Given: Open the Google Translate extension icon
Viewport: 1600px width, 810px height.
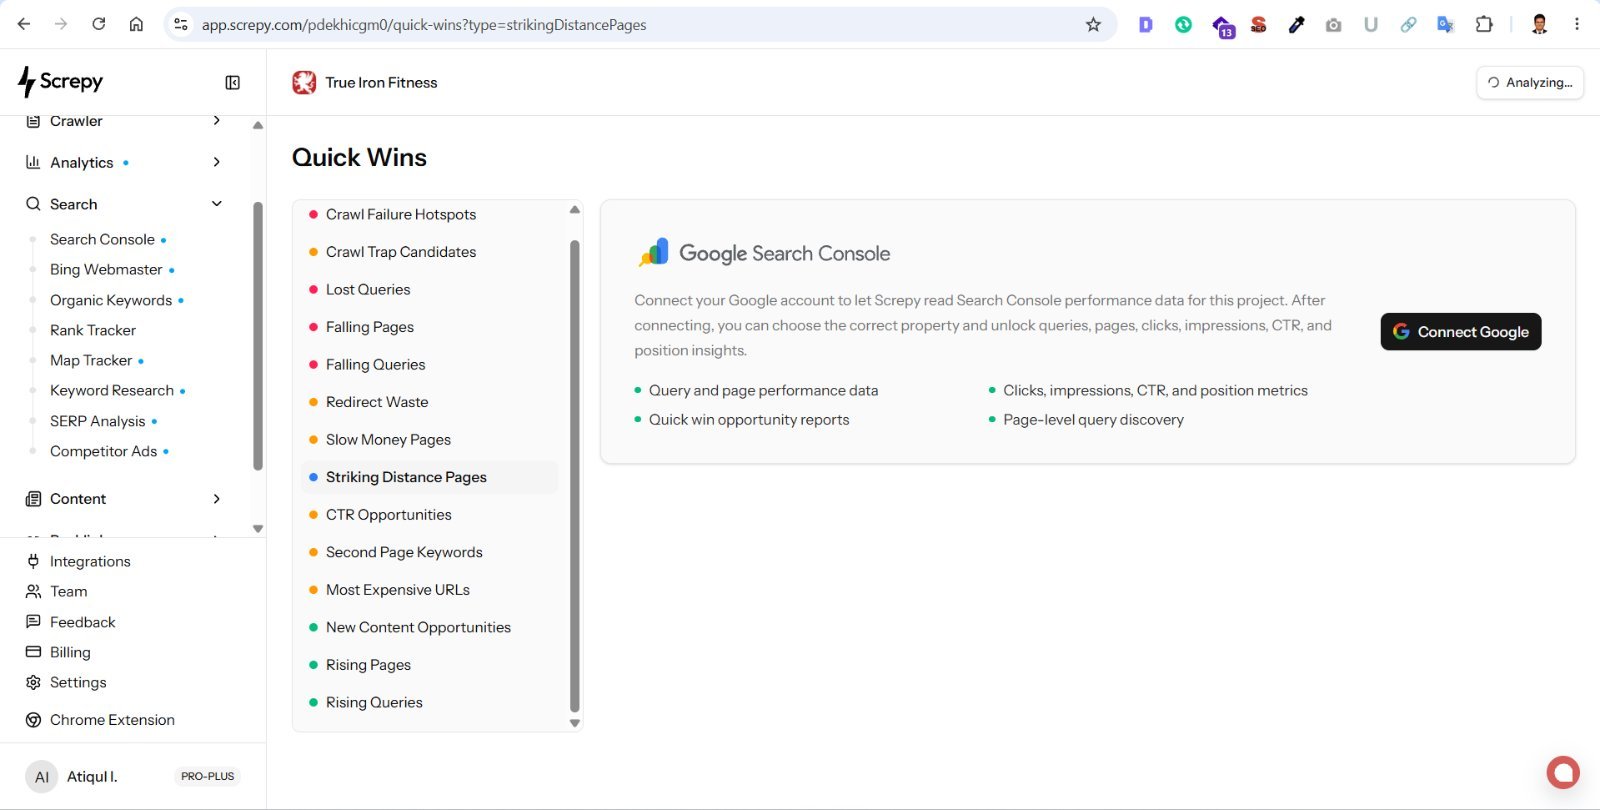Looking at the screenshot, I should [x=1445, y=24].
